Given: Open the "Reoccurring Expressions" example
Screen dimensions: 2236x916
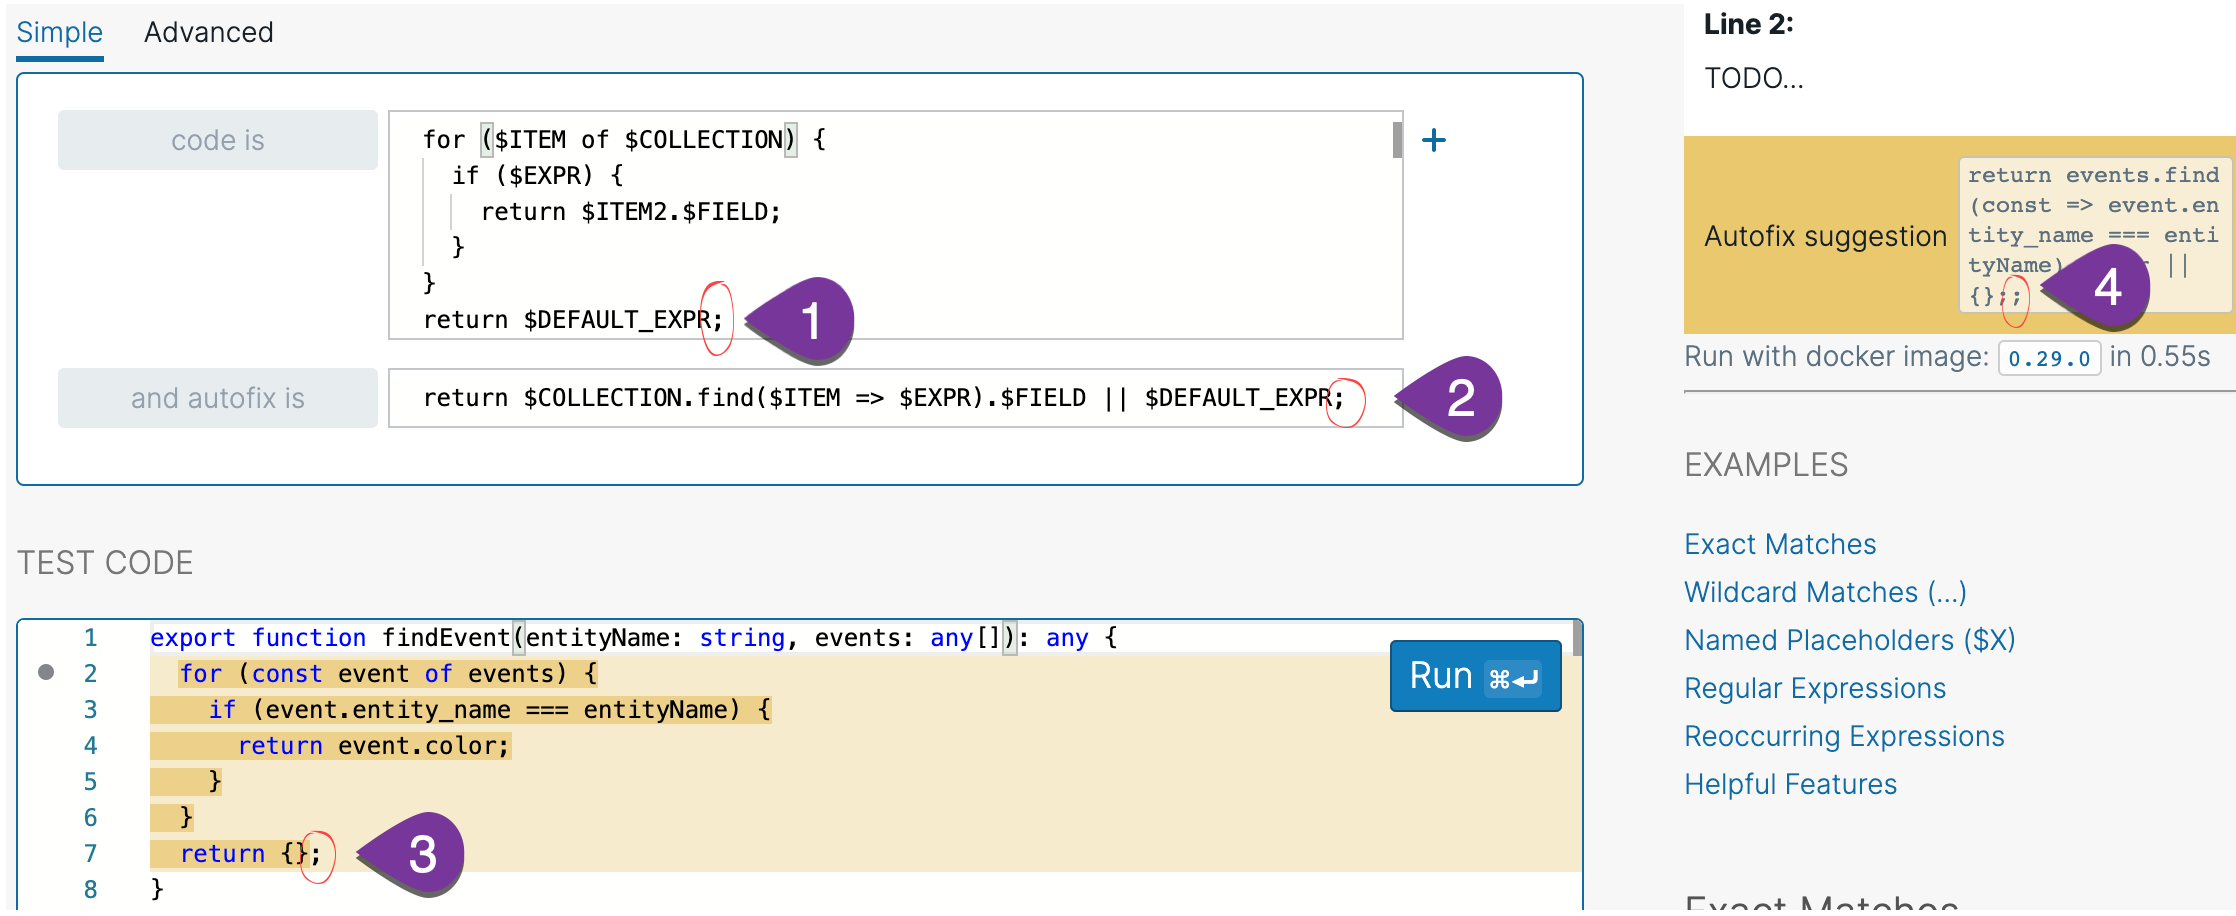Looking at the screenshot, I should (x=1844, y=735).
